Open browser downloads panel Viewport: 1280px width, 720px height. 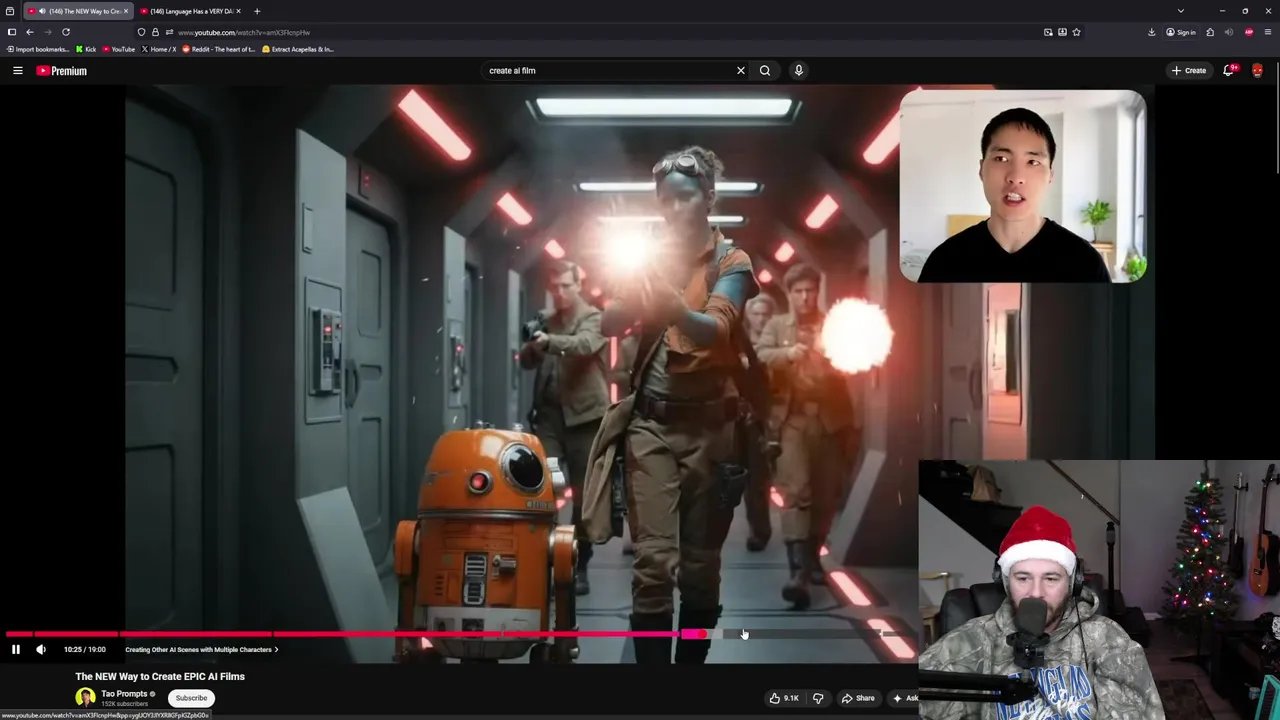[1151, 32]
